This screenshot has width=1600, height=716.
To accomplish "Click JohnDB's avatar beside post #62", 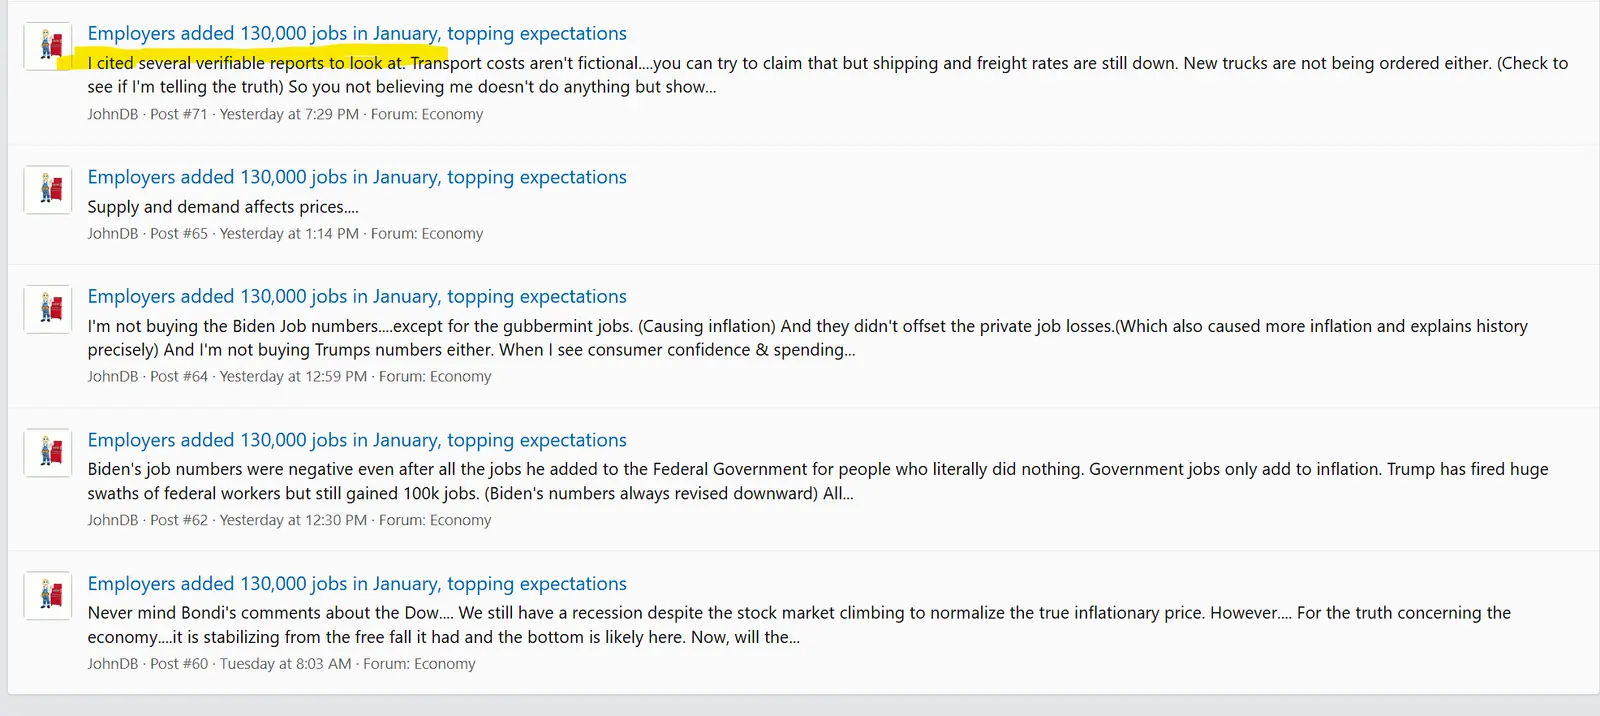I will click(x=48, y=452).
